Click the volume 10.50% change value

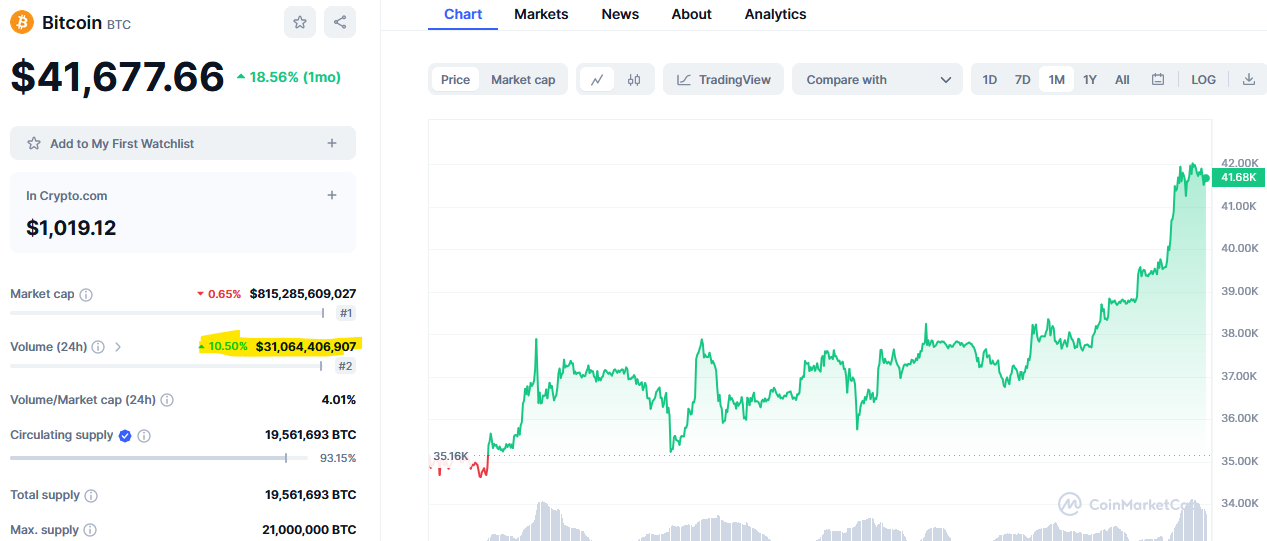click(x=224, y=346)
